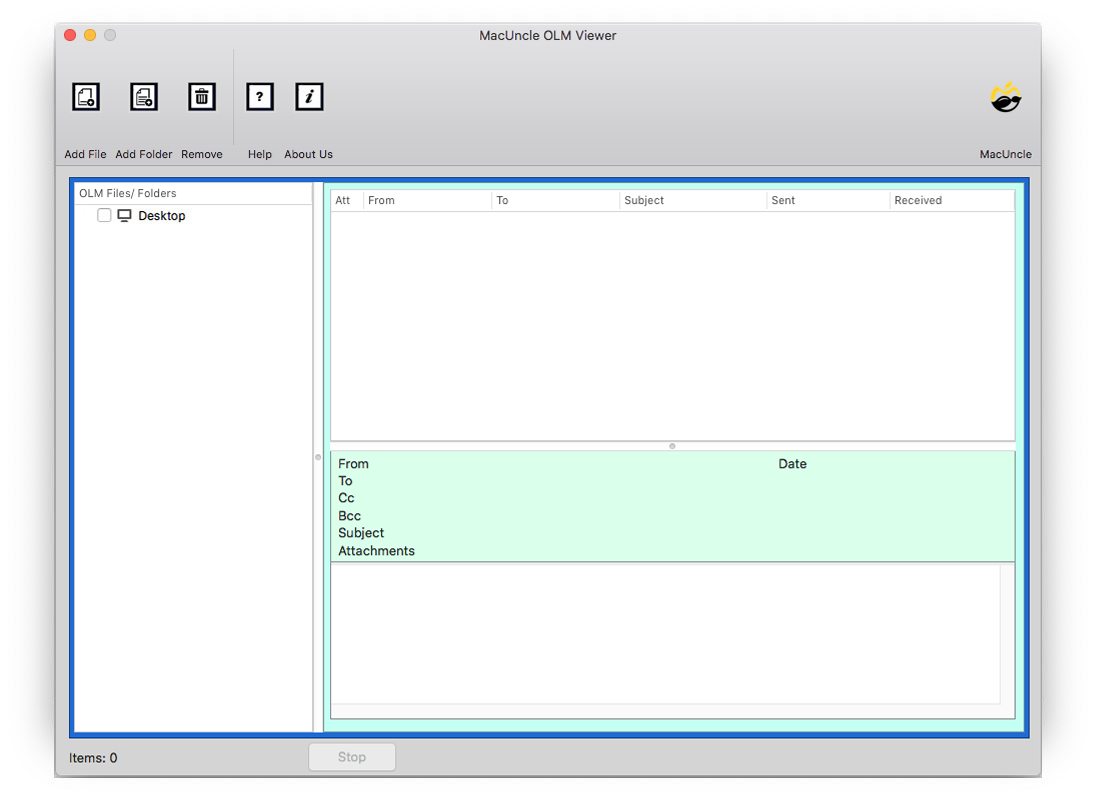Select the Remove trash icon

[x=201, y=96]
